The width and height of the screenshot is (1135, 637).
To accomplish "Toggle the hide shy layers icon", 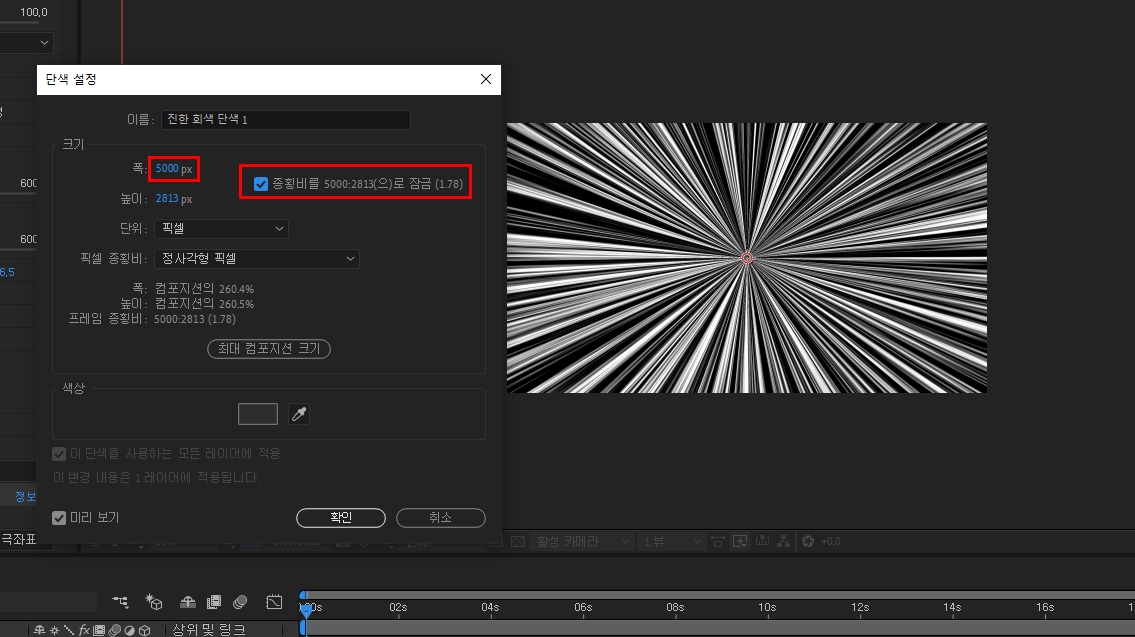I will click(187, 602).
